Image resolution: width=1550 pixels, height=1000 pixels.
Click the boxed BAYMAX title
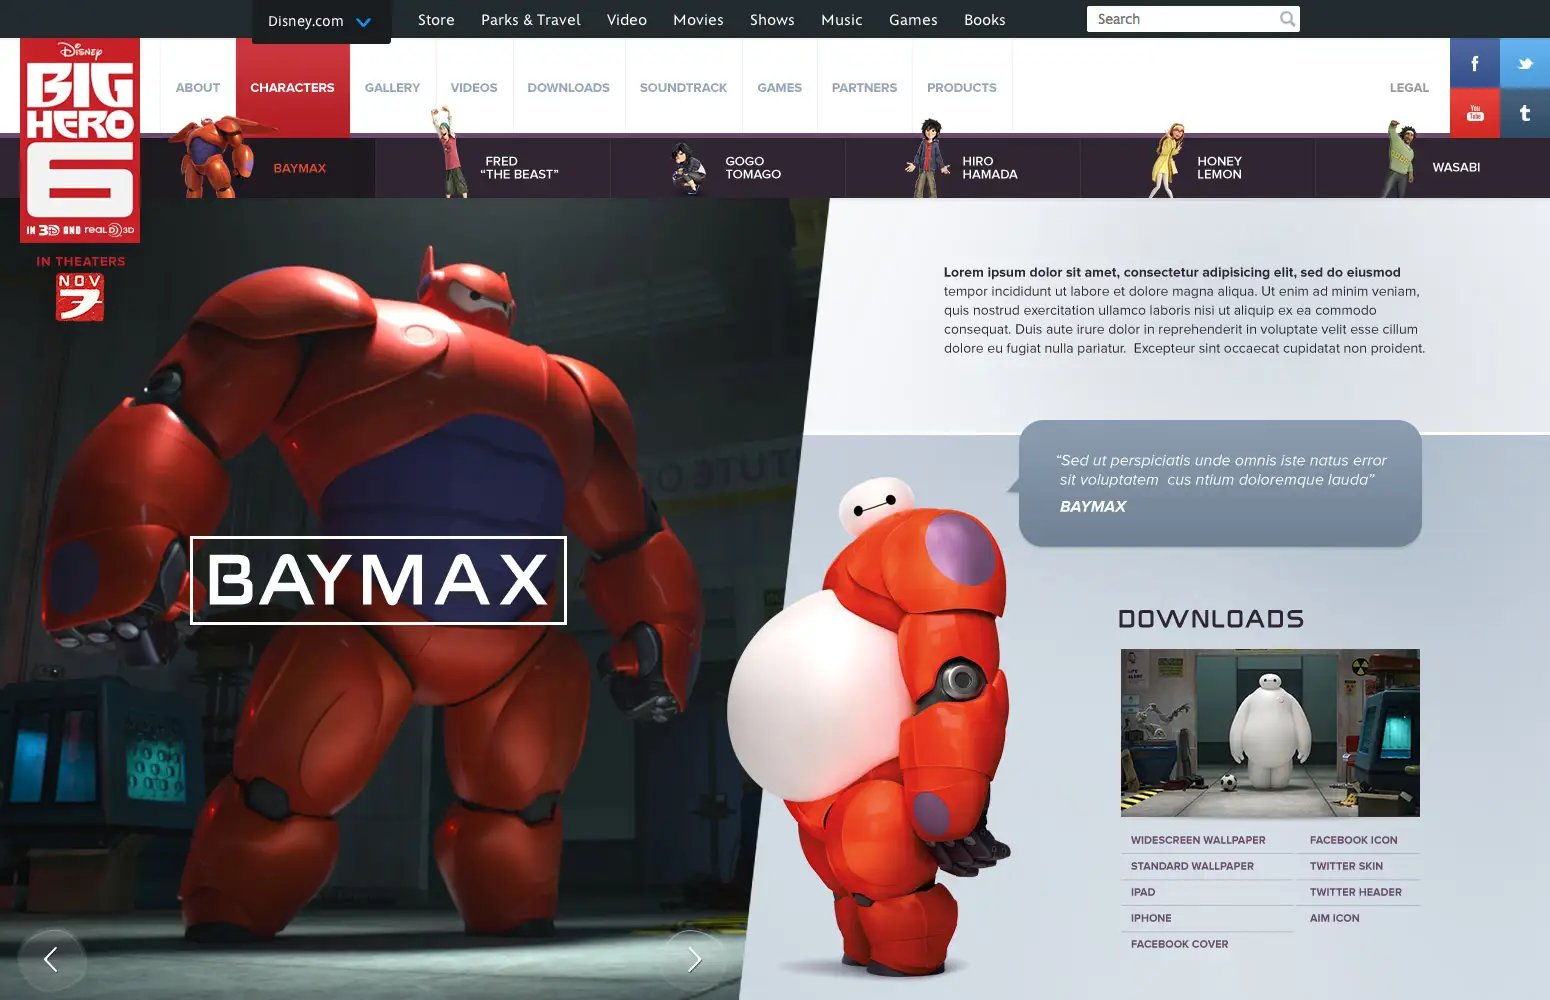click(378, 580)
